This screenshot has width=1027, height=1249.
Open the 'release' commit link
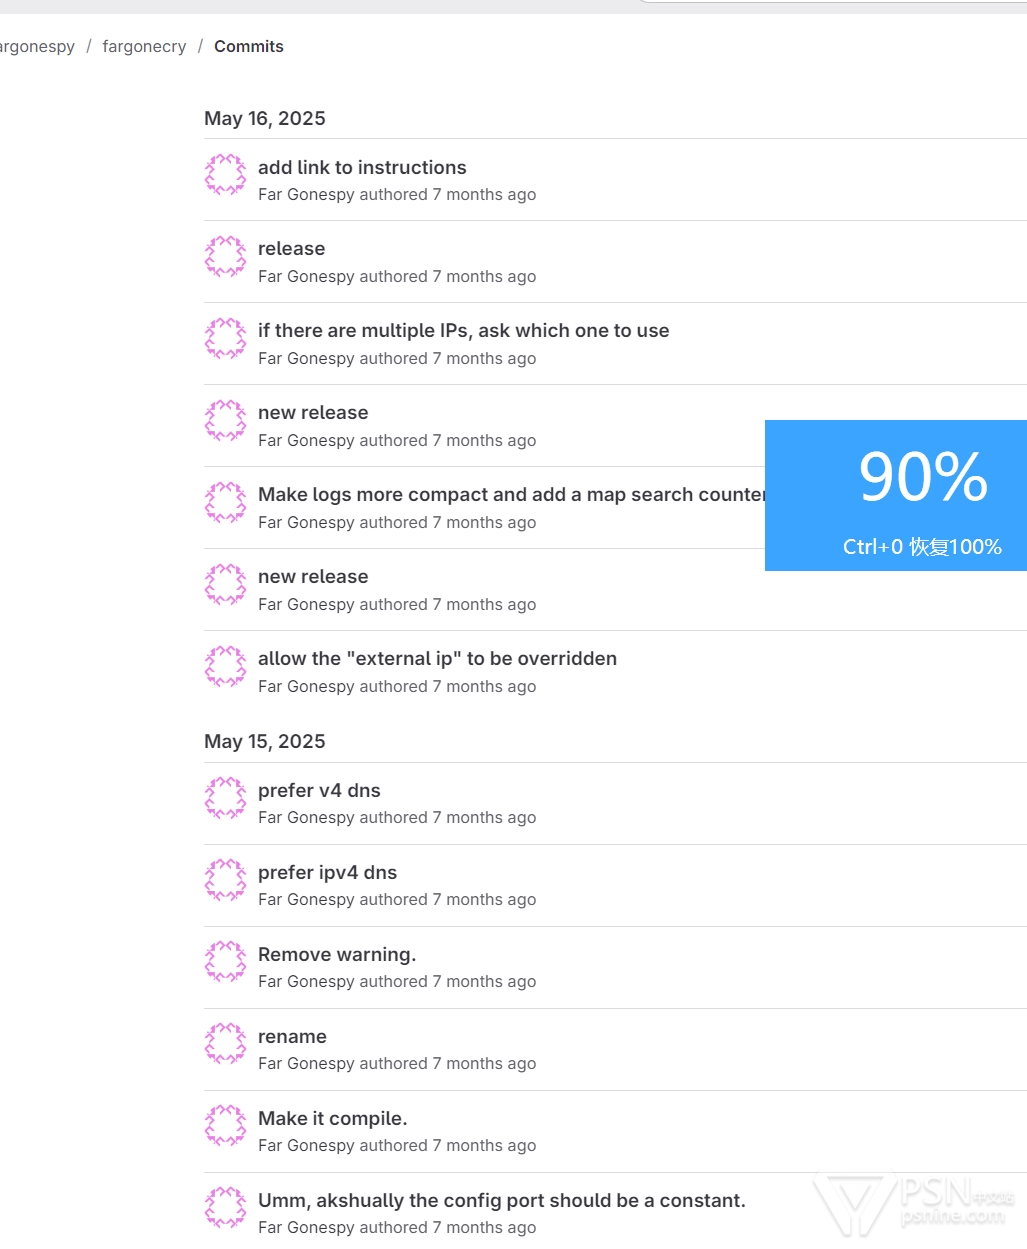[291, 249]
